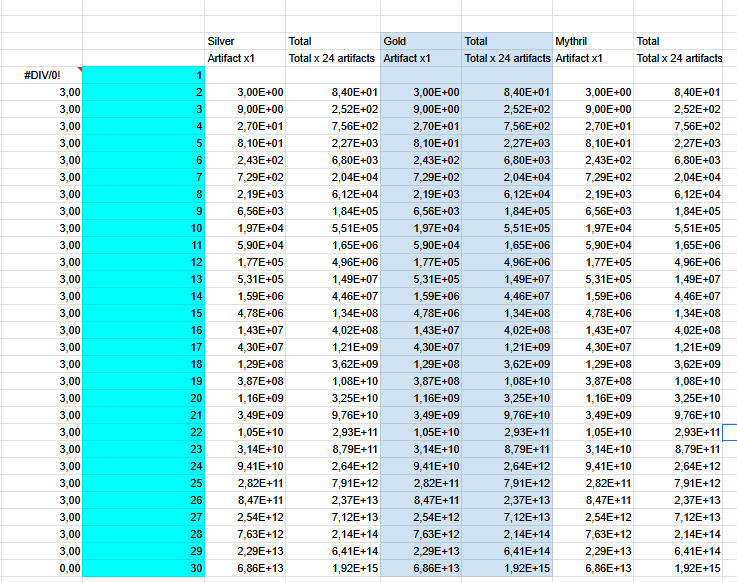The height and width of the screenshot is (582, 737).
Task: Select Mythril Artifact 3,87E+08 cell
Action: (593, 381)
